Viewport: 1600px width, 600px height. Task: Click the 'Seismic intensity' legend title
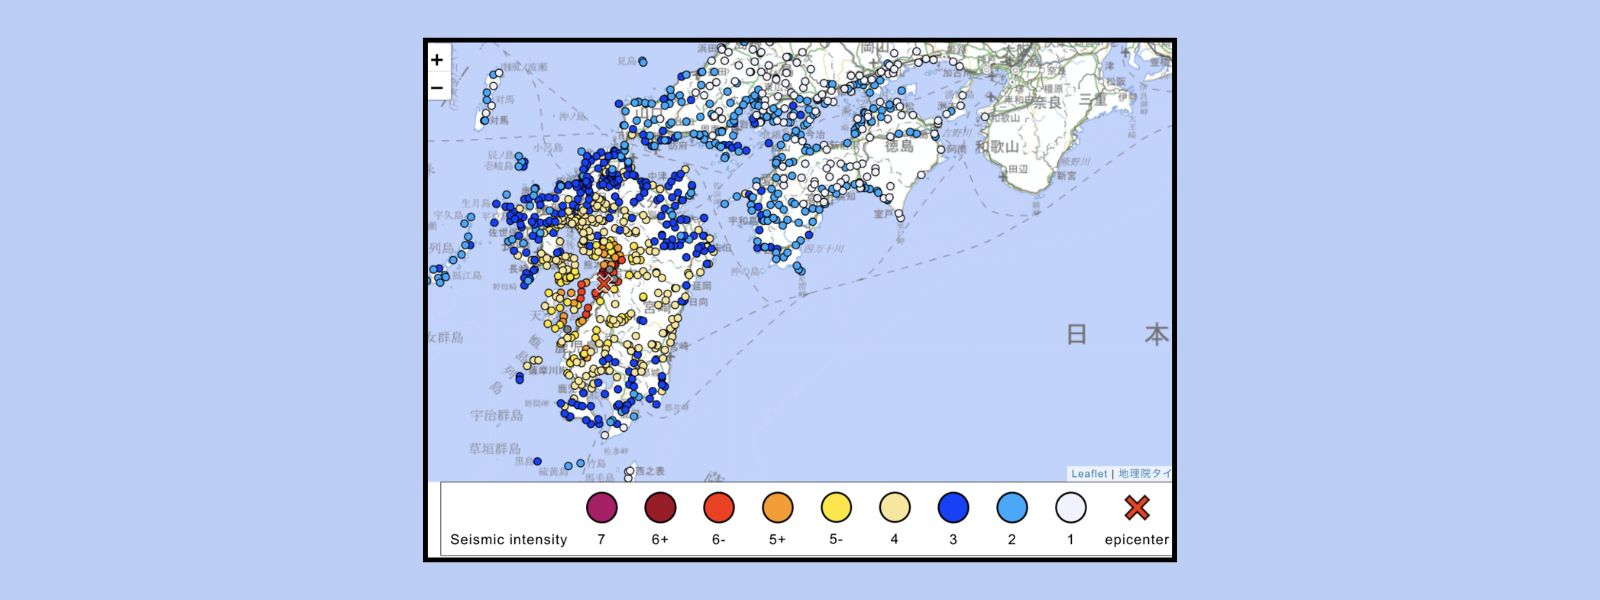coord(508,540)
